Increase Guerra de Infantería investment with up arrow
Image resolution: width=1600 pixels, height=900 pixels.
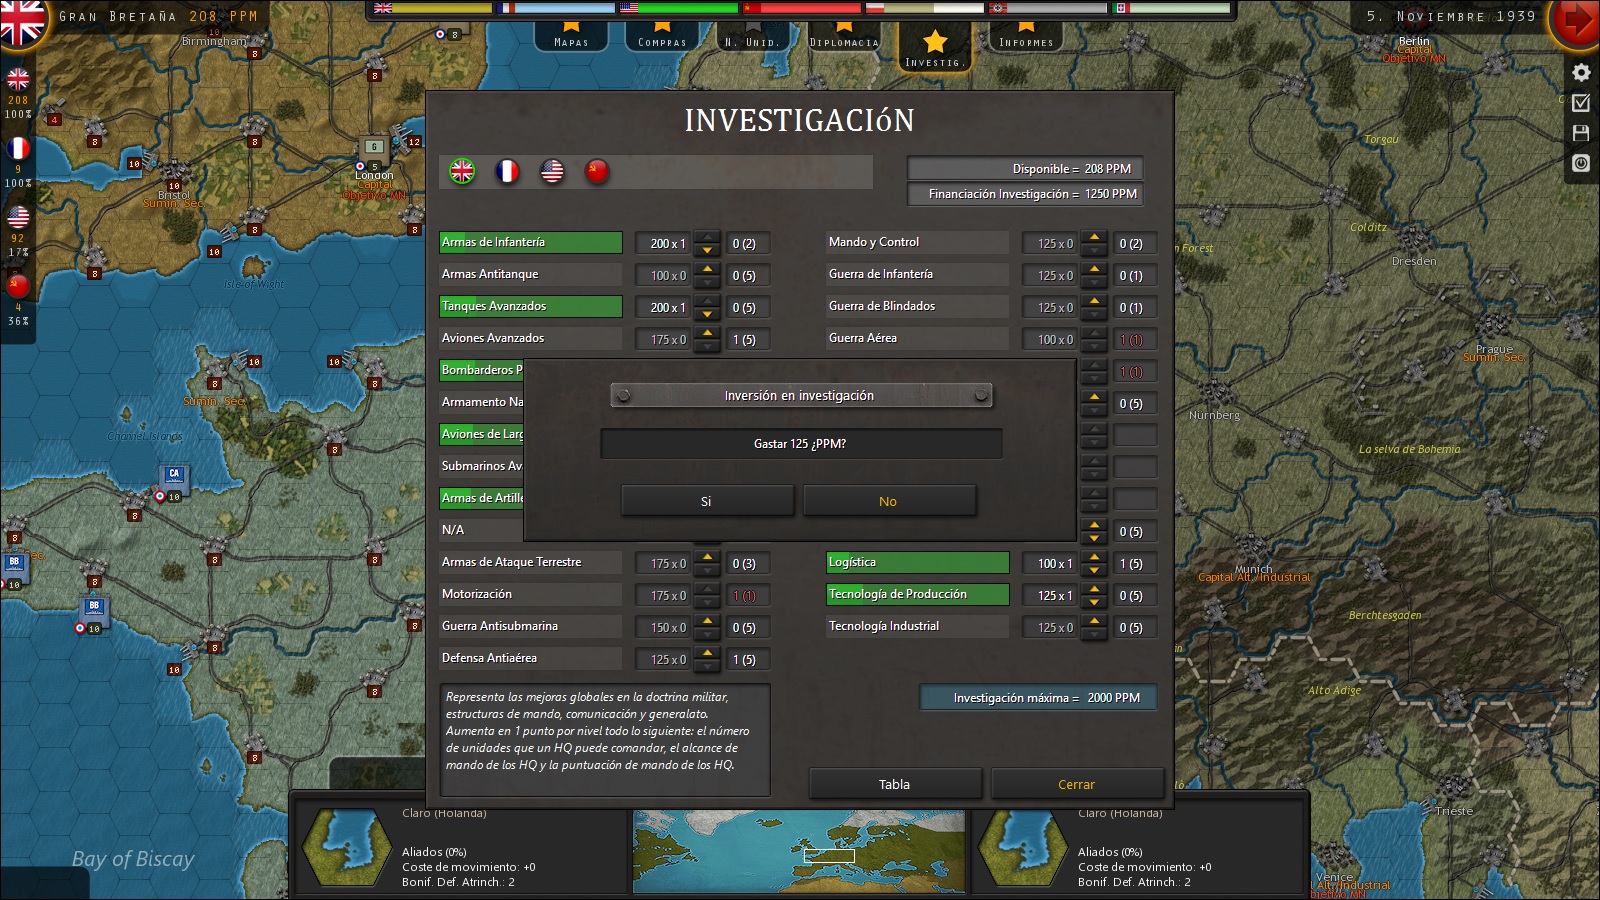pos(1094,269)
